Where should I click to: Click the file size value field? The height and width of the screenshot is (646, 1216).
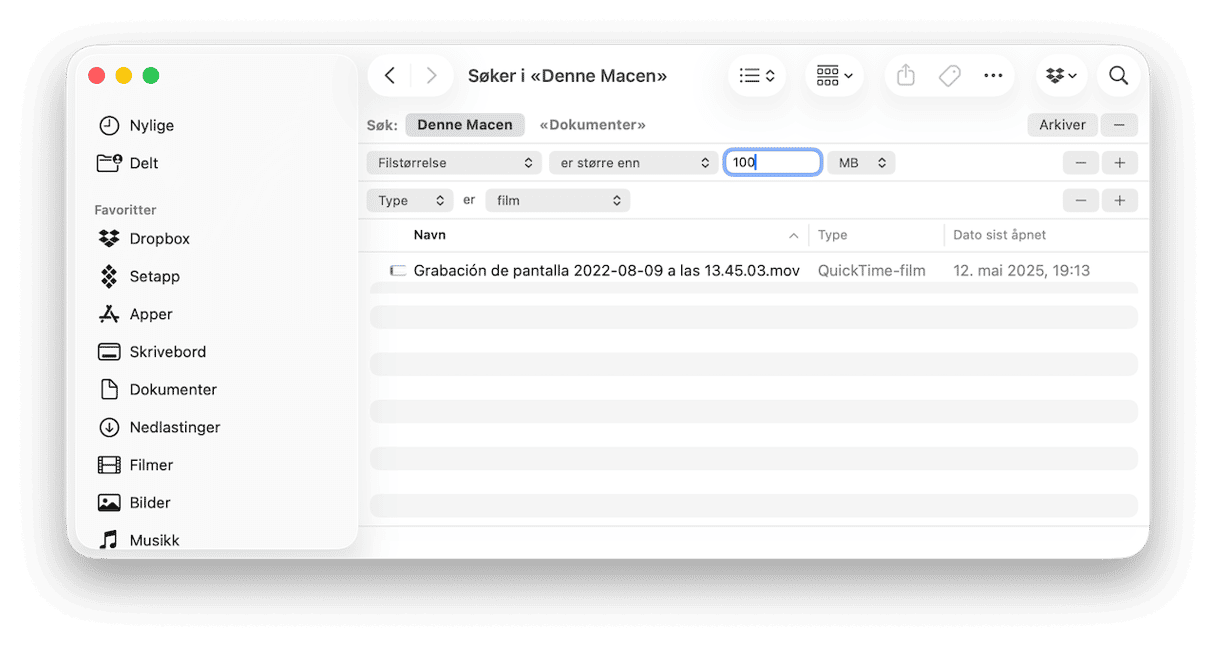773,162
